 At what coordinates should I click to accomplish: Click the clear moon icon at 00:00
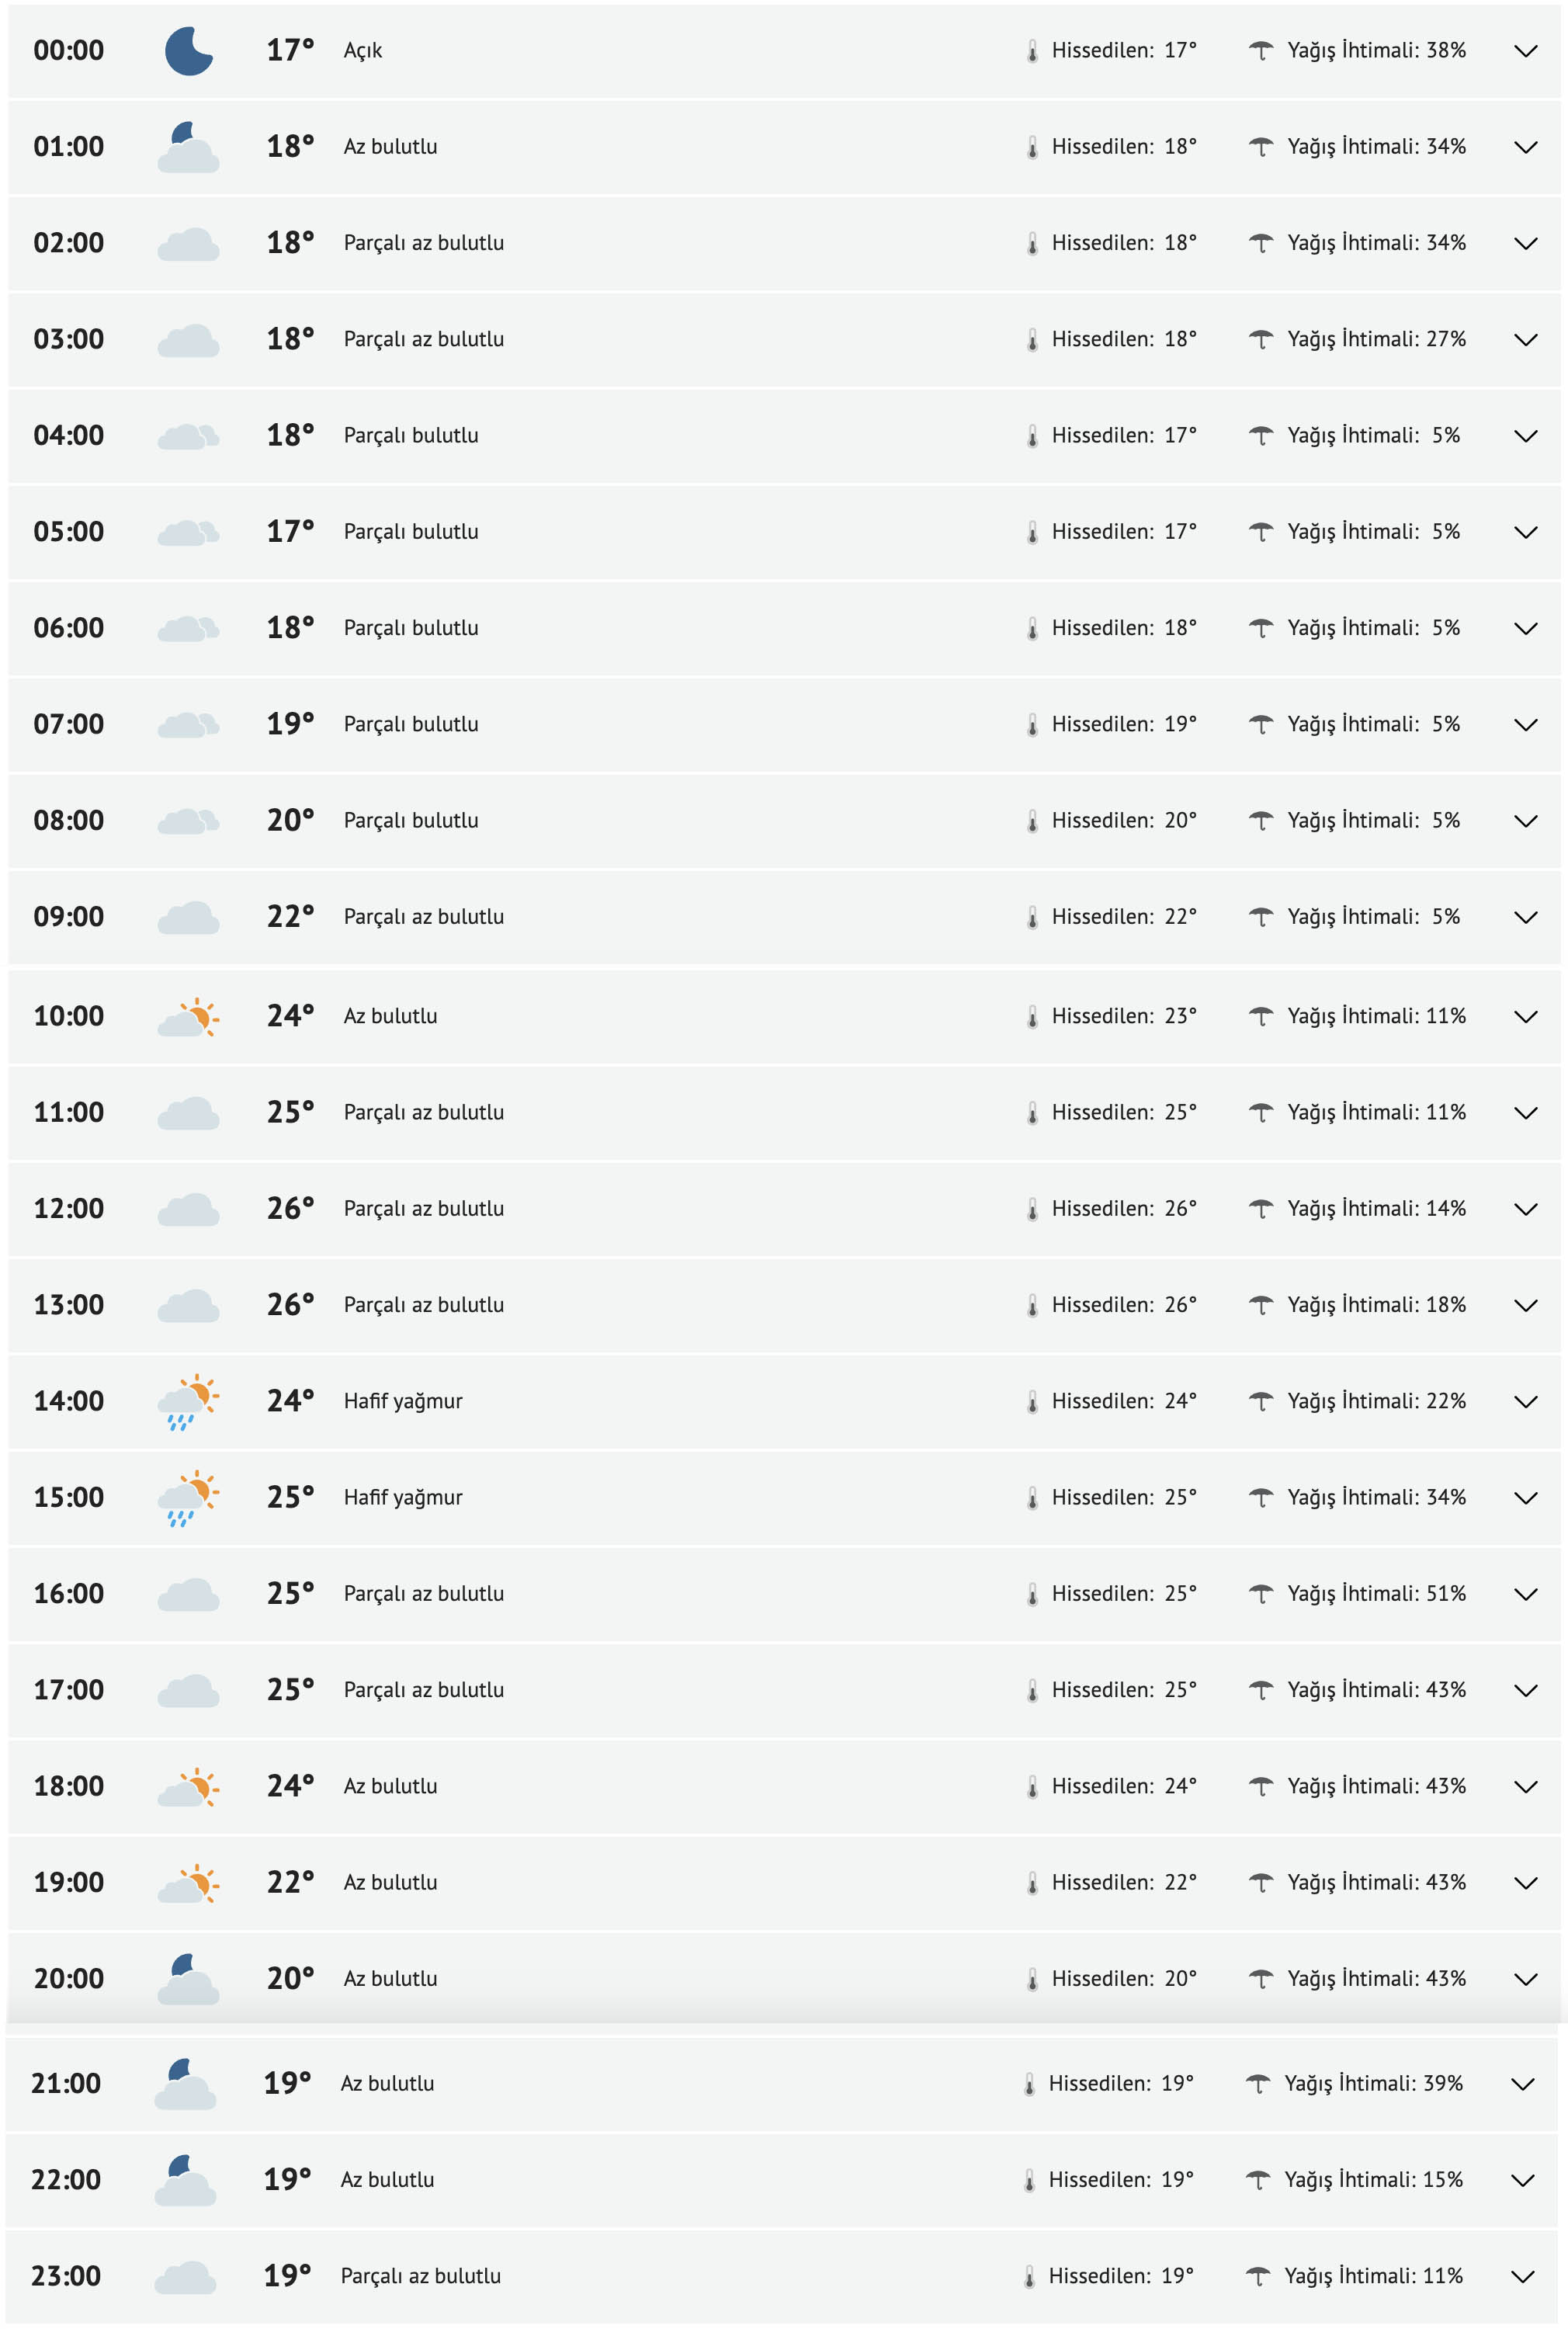188,51
